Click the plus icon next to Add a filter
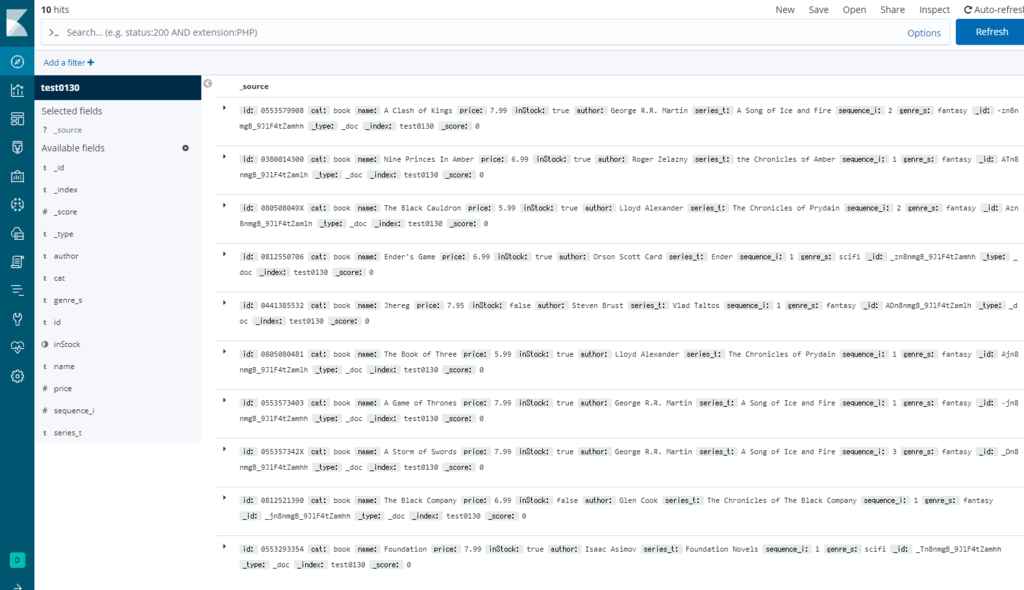 coord(91,63)
